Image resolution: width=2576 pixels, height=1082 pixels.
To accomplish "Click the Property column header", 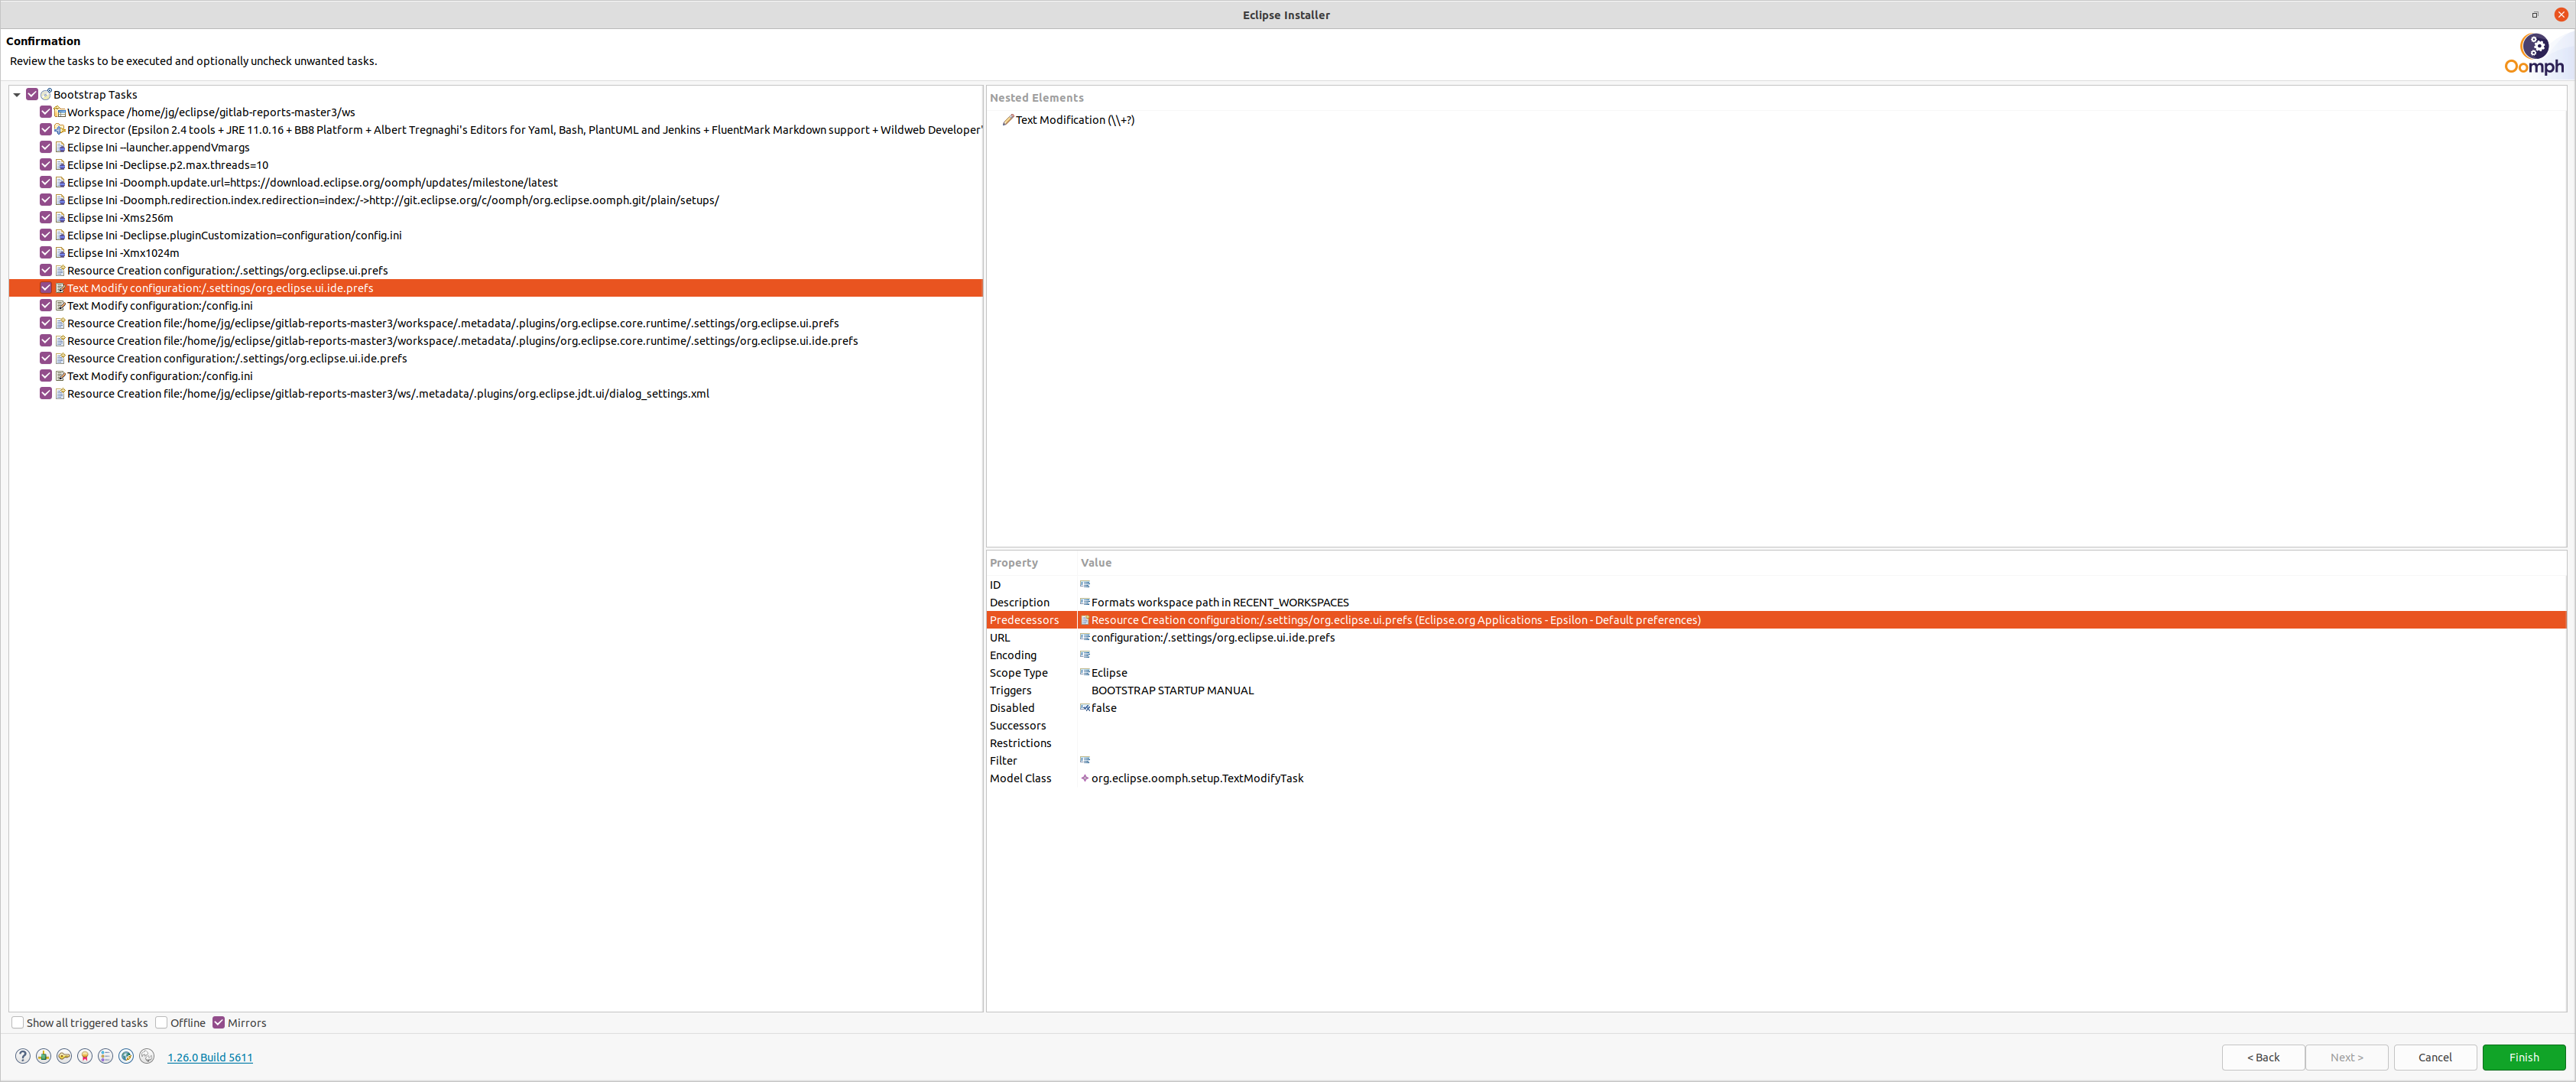I will [x=1013, y=562].
